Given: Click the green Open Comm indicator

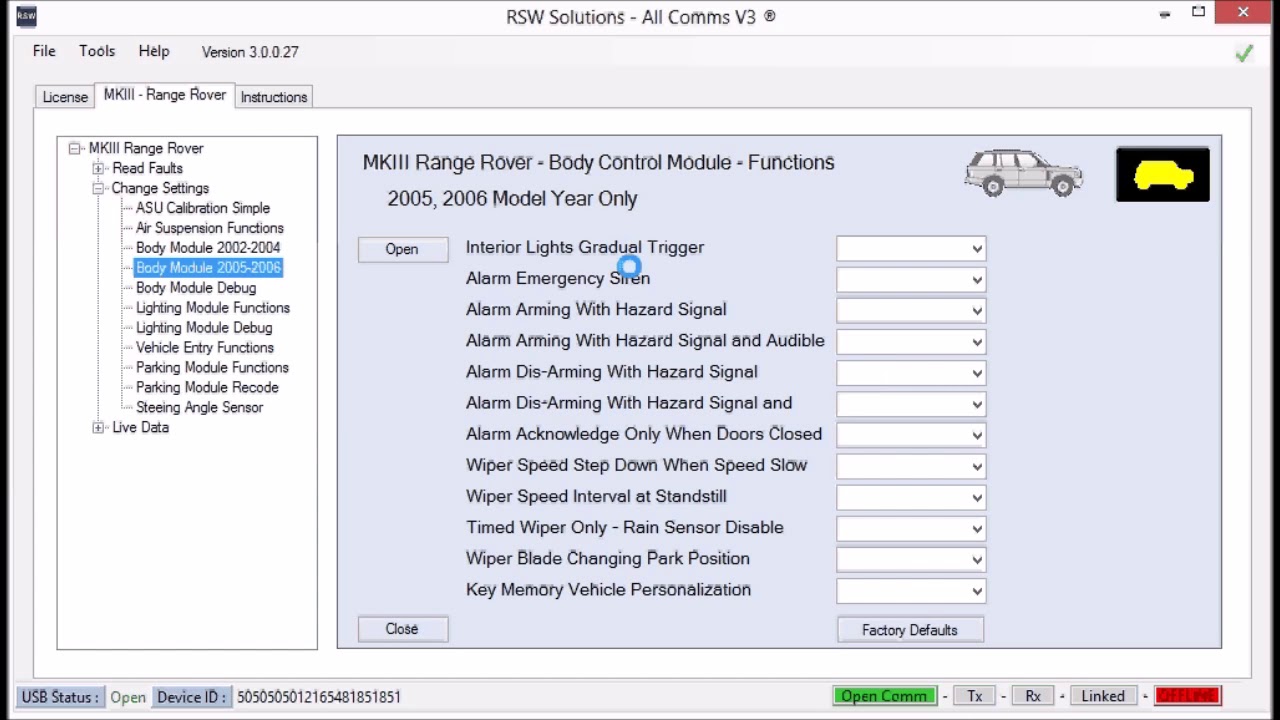Looking at the screenshot, I should pyautogui.click(x=884, y=696).
